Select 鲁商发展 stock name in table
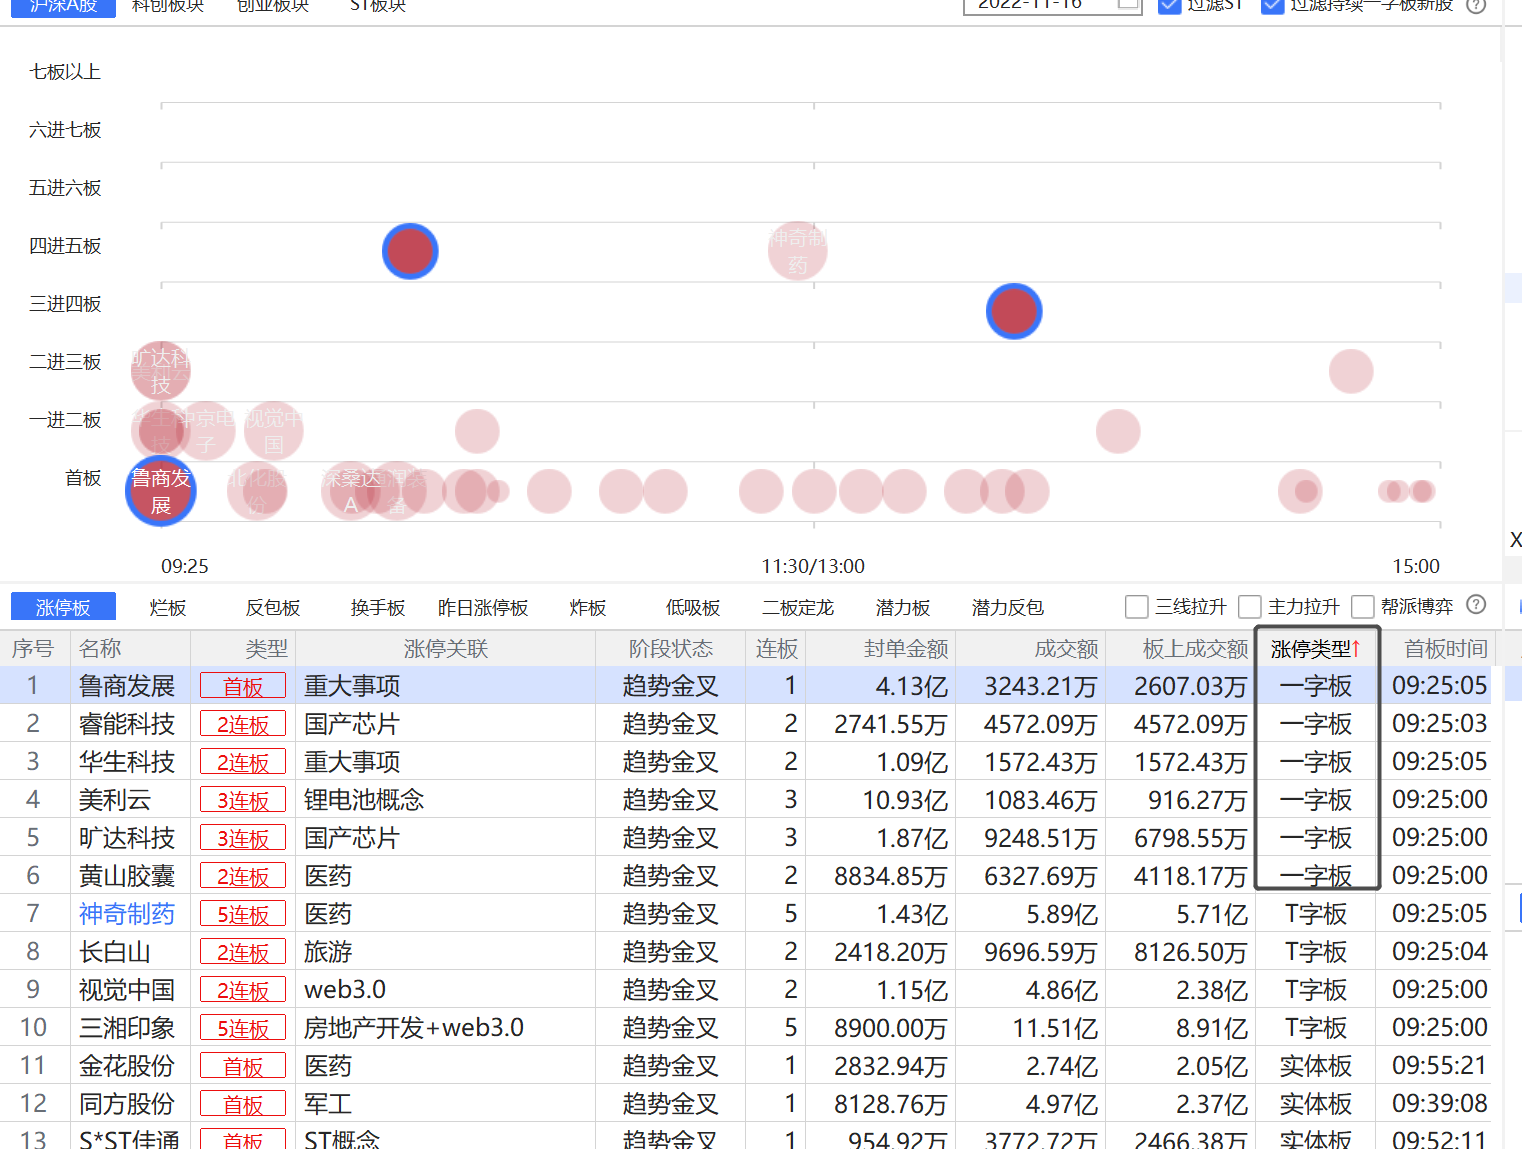The width and height of the screenshot is (1522, 1149). click(127, 686)
